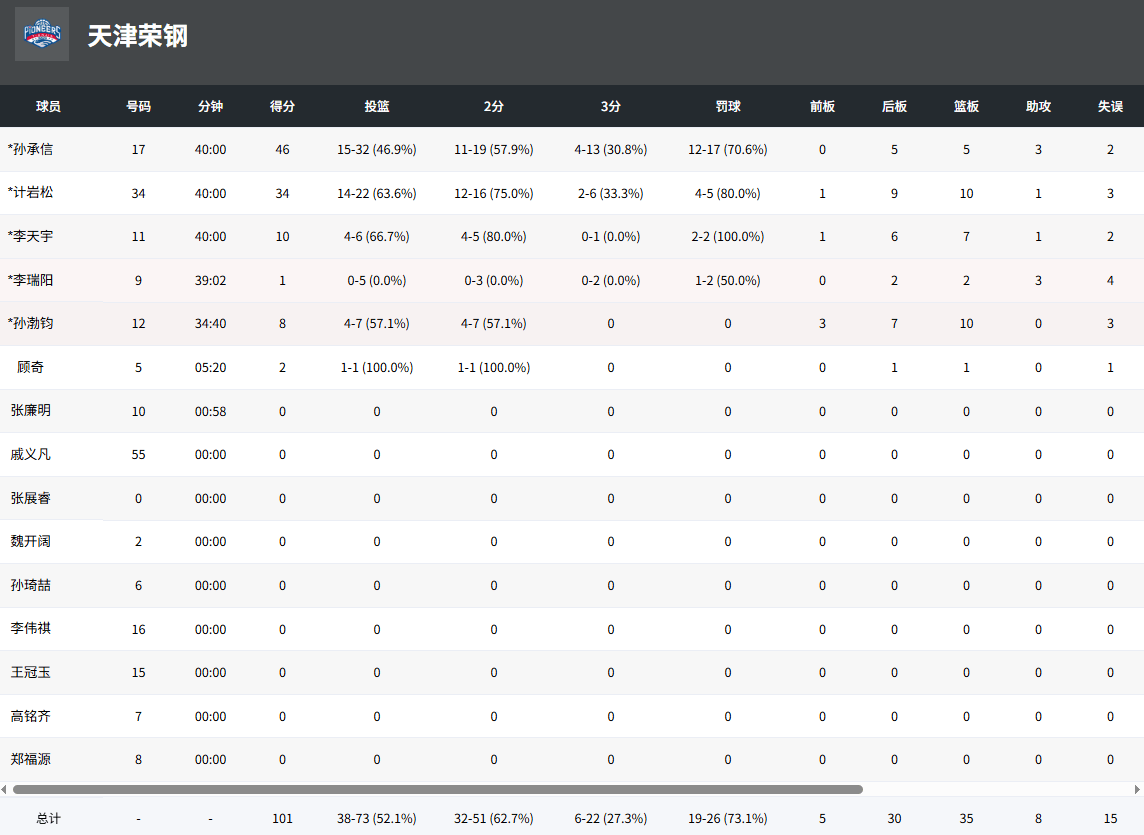Click the Tianjin Pioneers team logo
The width and height of the screenshot is (1144, 835).
tap(42, 34)
